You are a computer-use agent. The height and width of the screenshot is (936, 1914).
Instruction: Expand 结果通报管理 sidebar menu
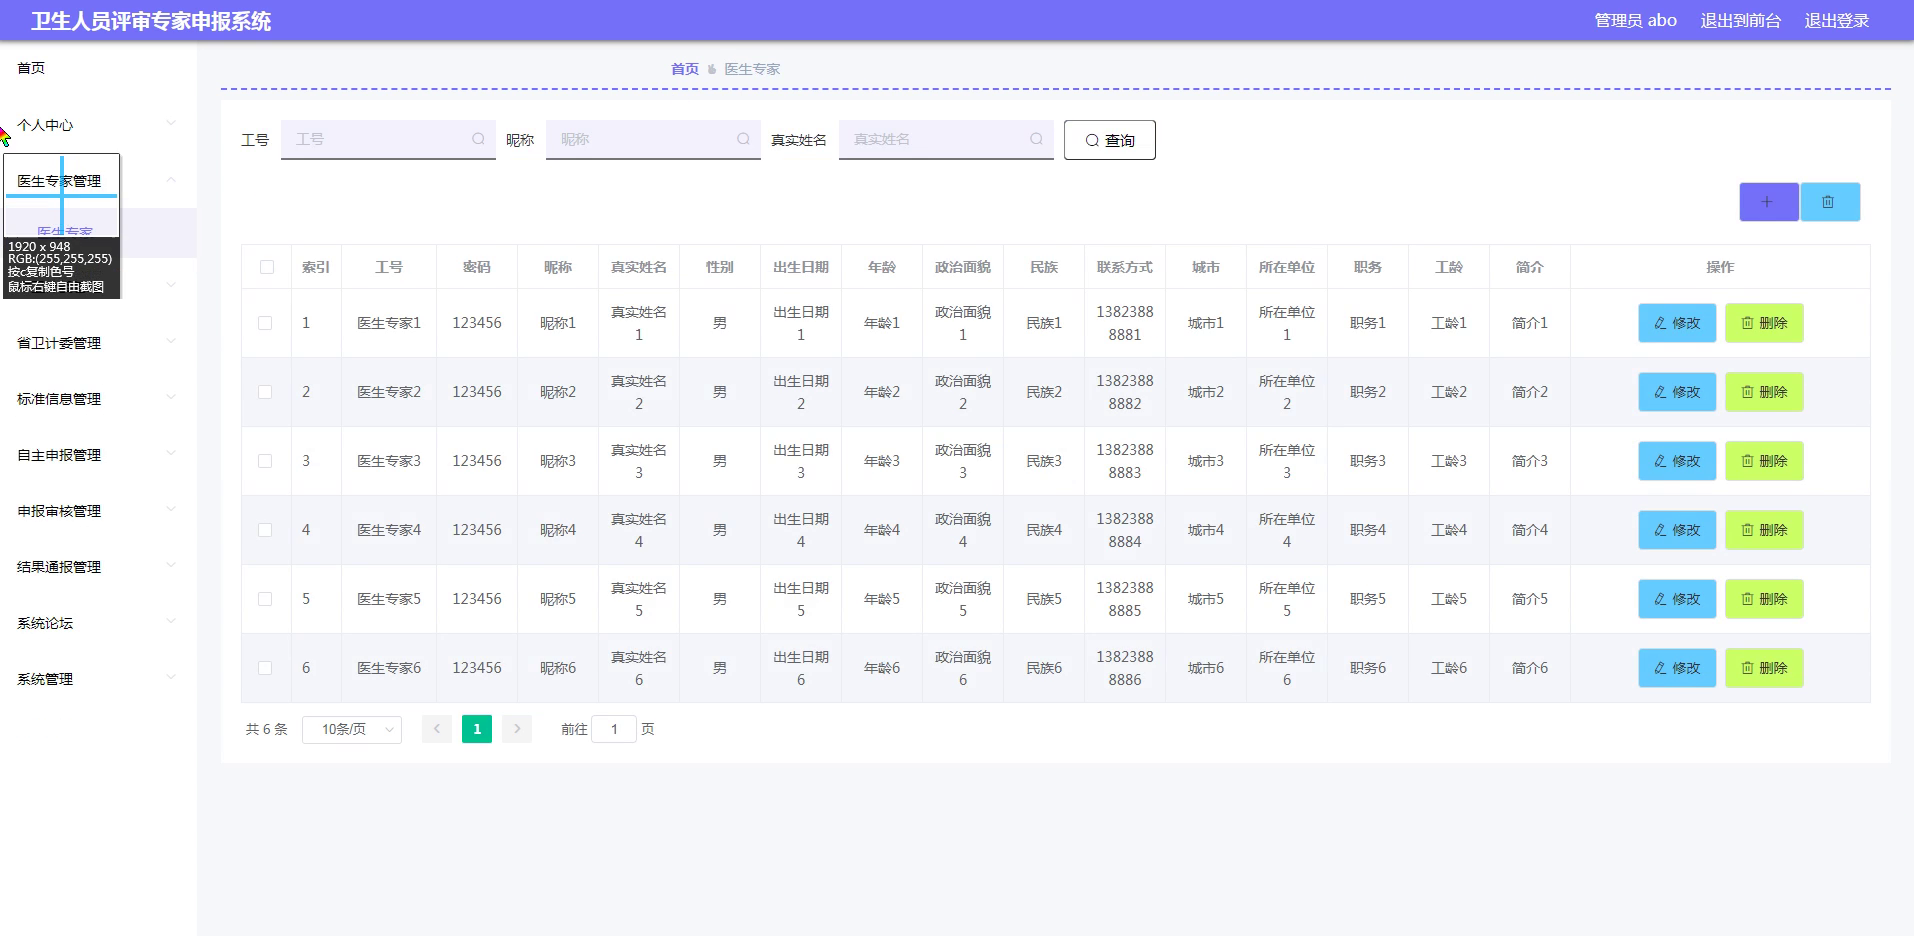point(98,567)
